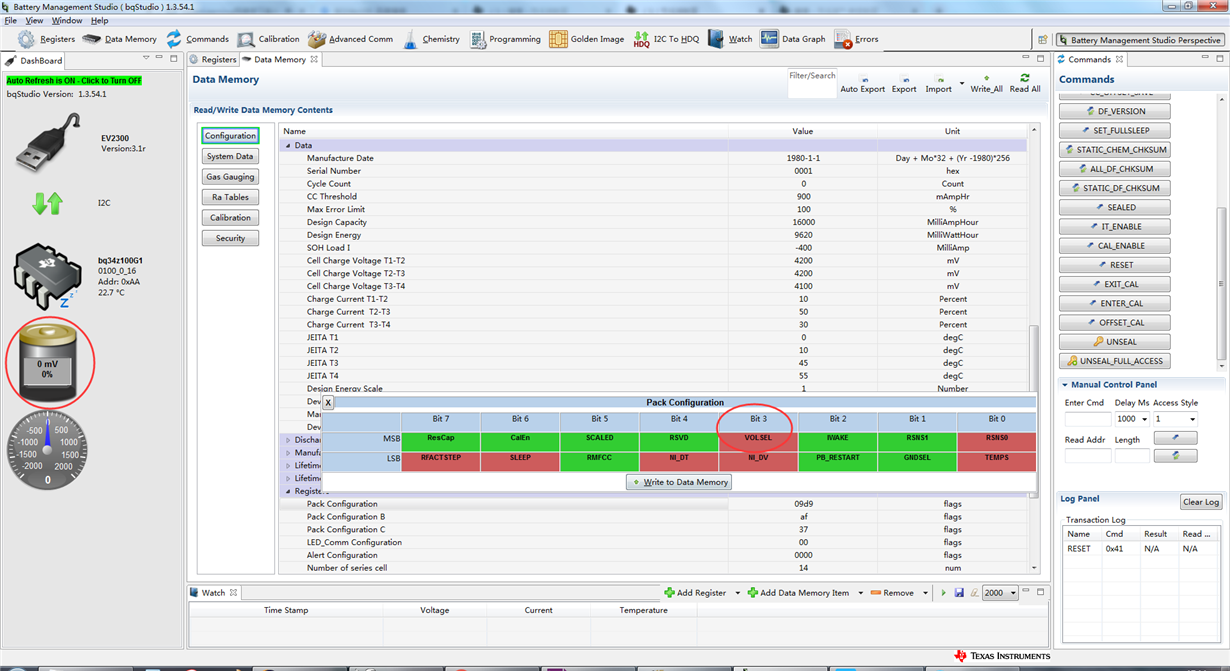Open the Help menu
The height and width of the screenshot is (671, 1230).
pos(99,20)
